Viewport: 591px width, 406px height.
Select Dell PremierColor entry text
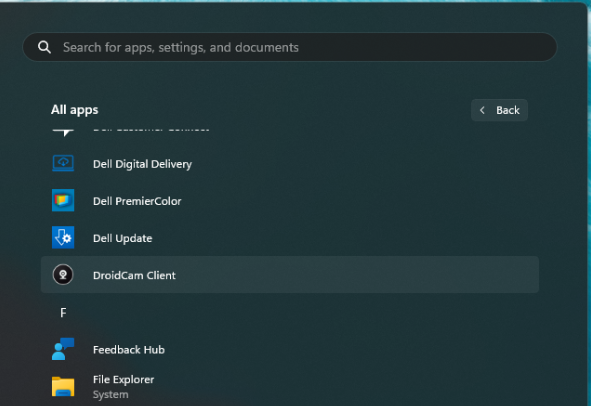pos(137,201)
